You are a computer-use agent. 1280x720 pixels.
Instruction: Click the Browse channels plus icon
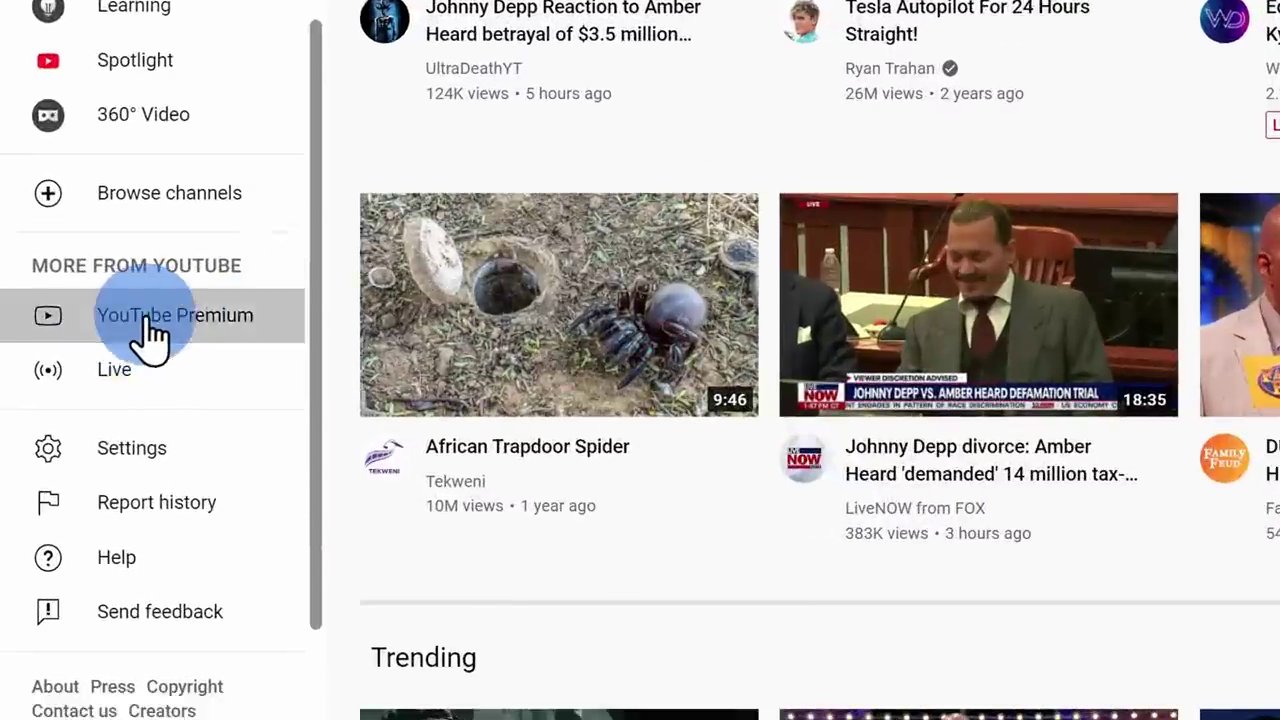[47, 193]
